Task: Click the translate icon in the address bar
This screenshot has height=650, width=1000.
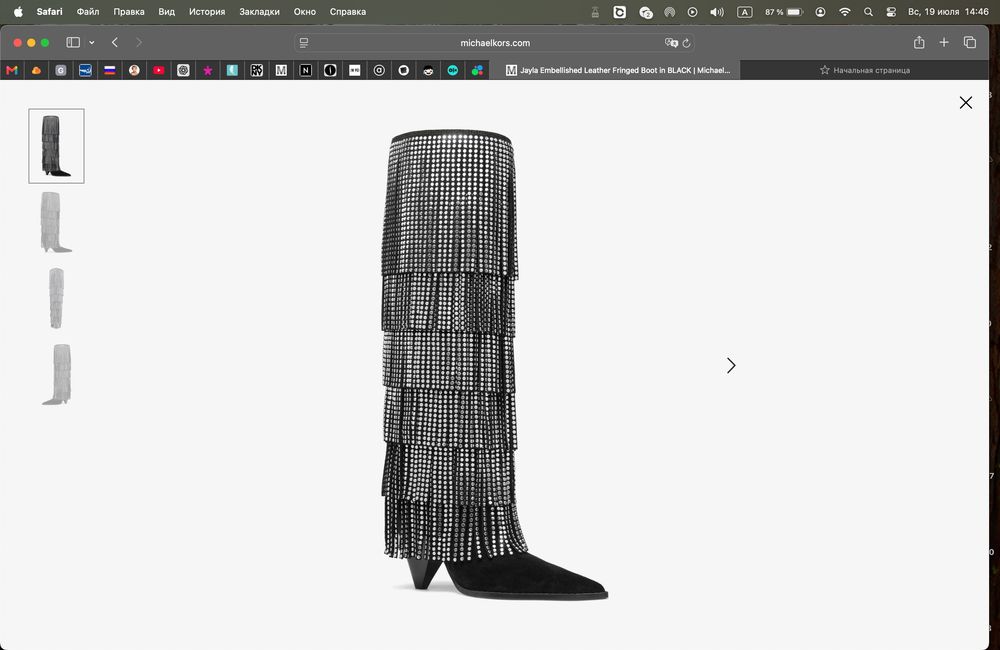Action: click(x=671, y=43)
